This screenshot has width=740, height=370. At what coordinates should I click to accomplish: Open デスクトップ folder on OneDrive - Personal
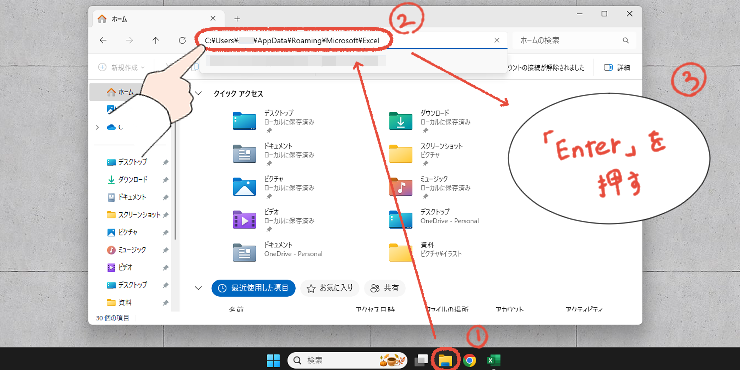434,220
